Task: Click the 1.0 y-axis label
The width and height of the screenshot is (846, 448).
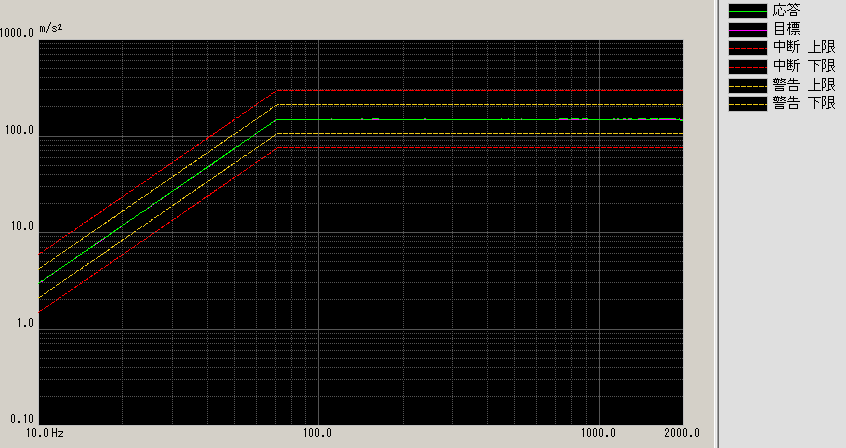Action: (x=25, y=323)
